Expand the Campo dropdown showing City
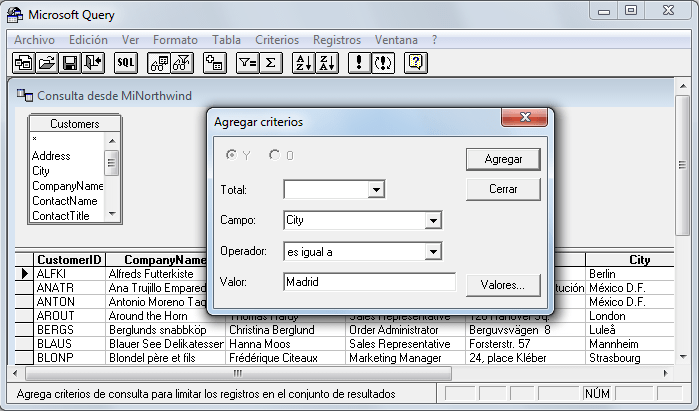The width and height of the screenshot is (699, 411). 432,220
